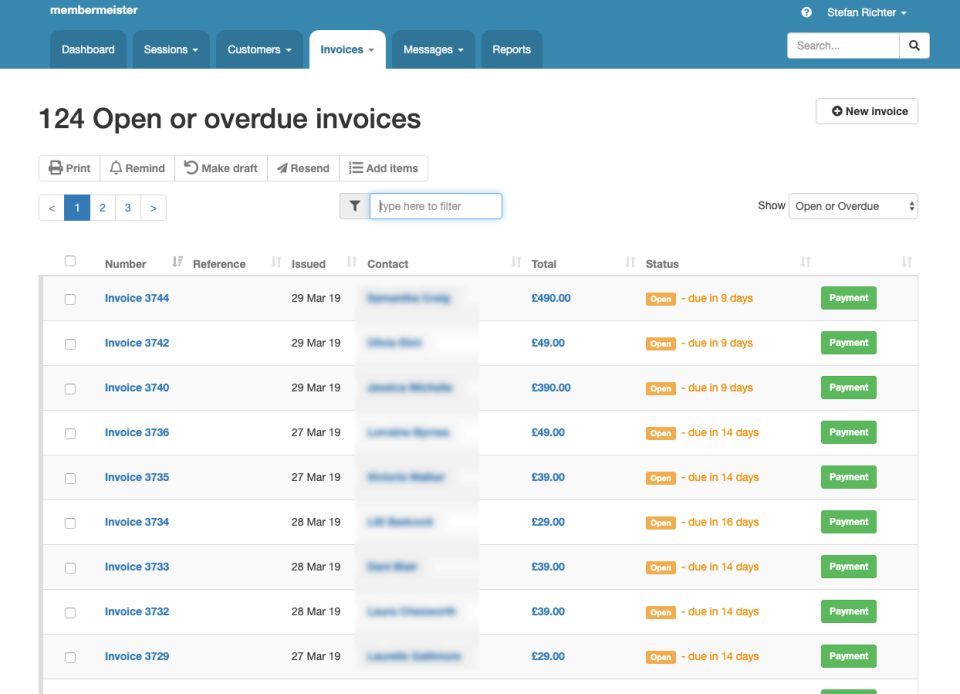Viewport: 960px width, 694px height.
Task: Click the Remind bell button
Action: pyautogui.click(x=137, y=168)
